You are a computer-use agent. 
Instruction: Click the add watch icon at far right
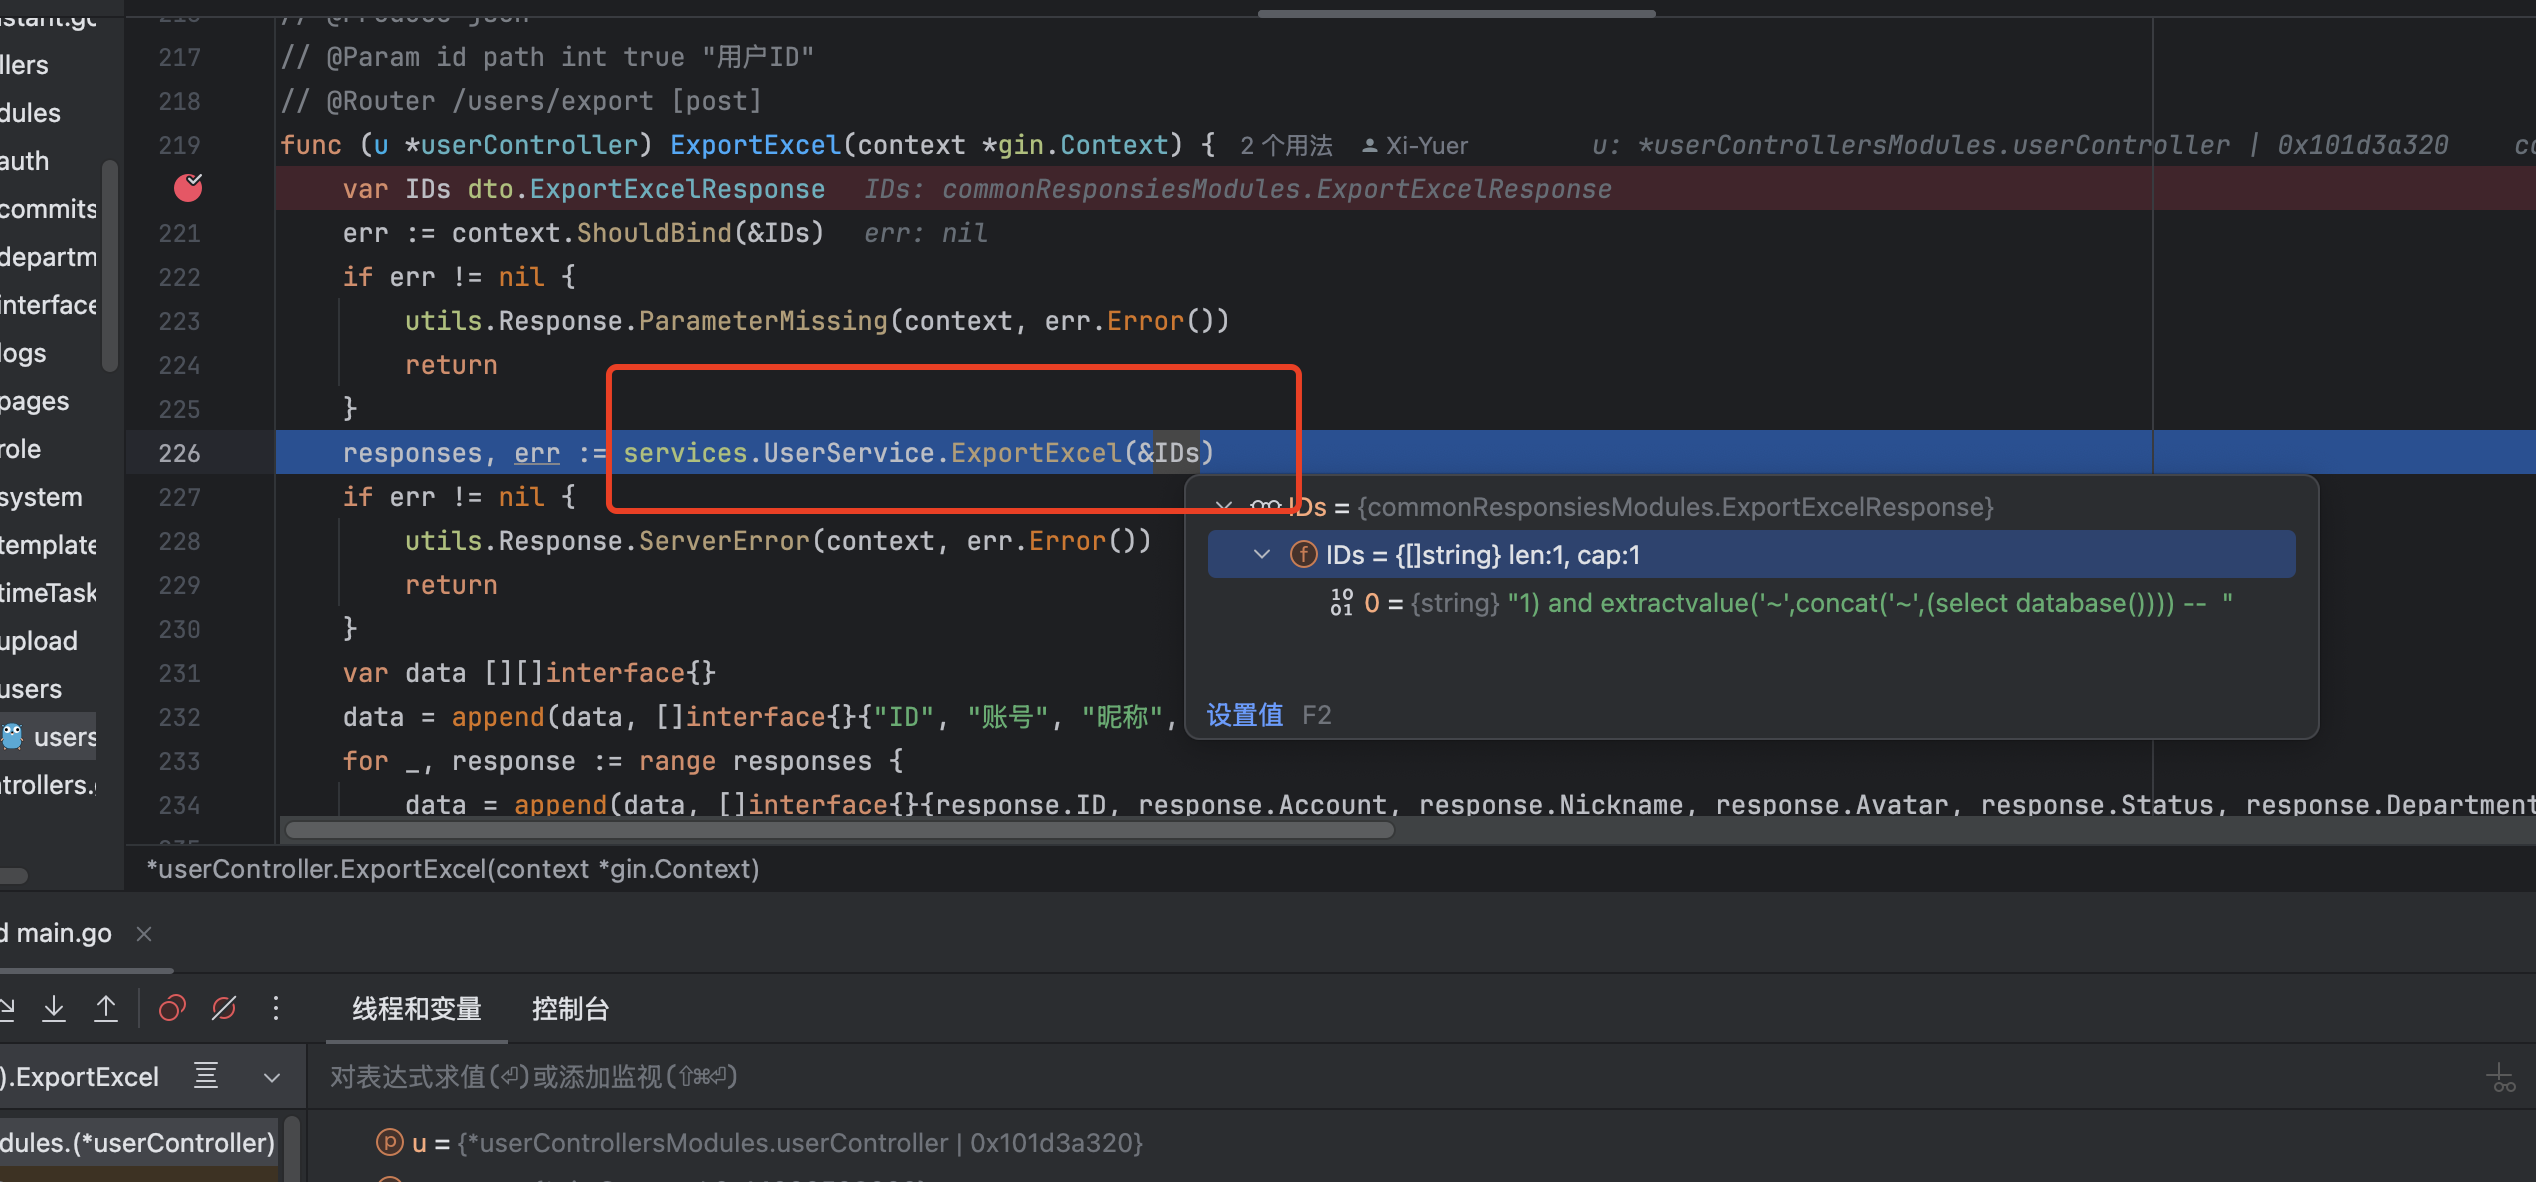(x=2499, y=1078)
